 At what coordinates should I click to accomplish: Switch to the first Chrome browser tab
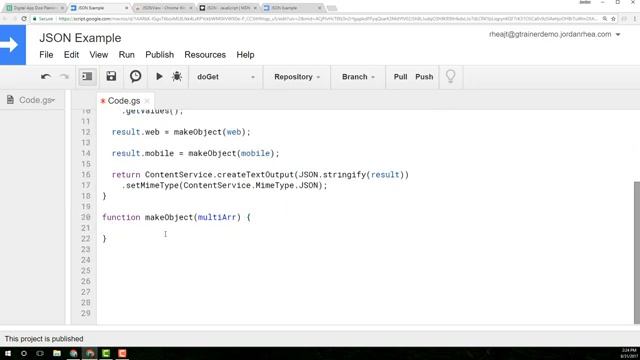point(35,8)
